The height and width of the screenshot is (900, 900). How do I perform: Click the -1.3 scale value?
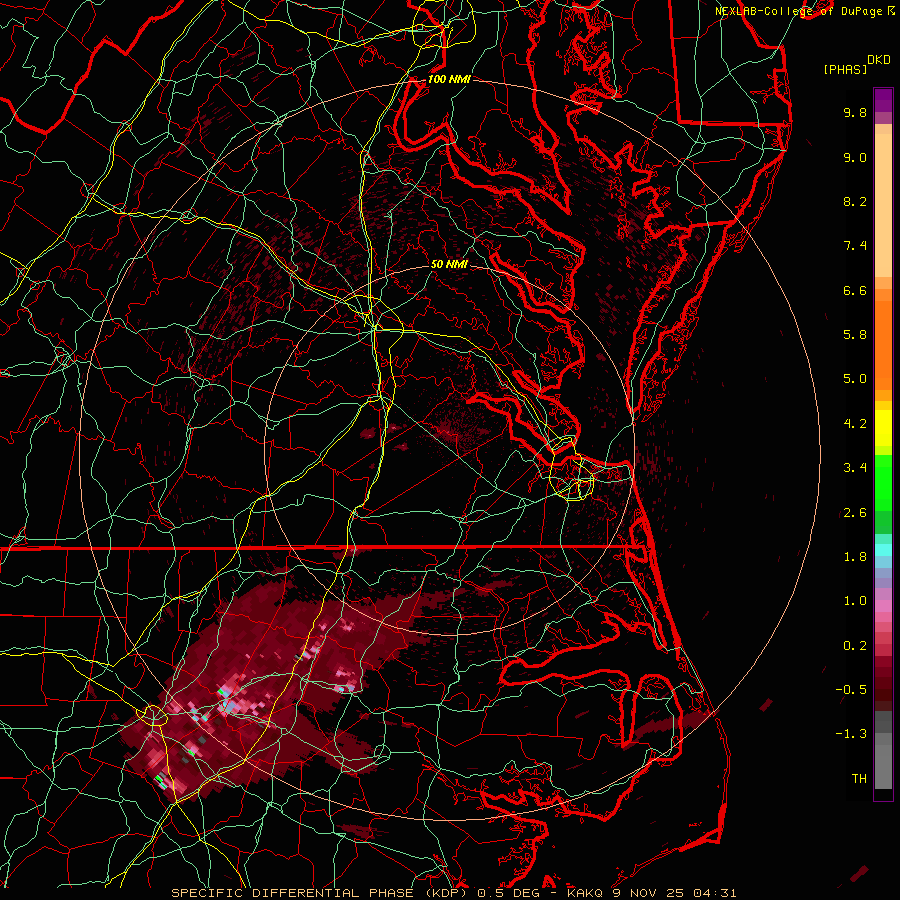[x=851, y=734]
